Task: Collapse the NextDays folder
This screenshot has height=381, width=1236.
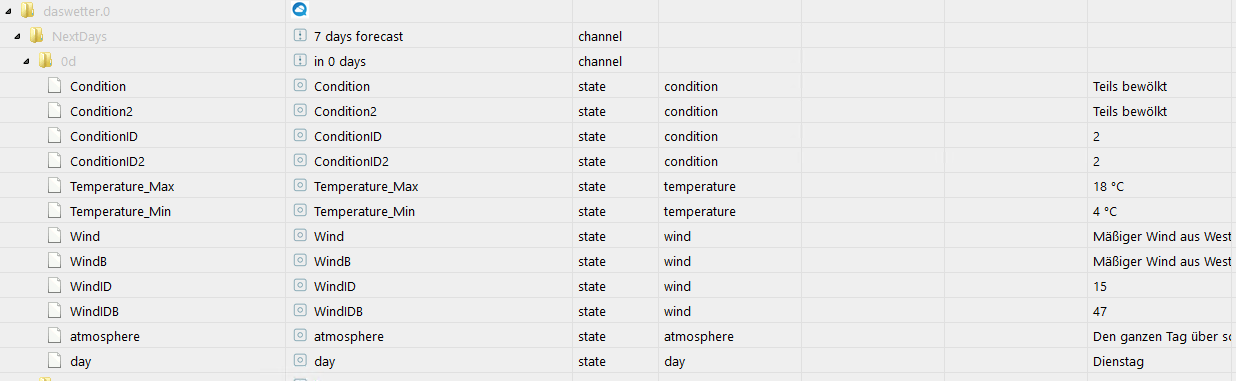Action: click(x=19, y=37)
